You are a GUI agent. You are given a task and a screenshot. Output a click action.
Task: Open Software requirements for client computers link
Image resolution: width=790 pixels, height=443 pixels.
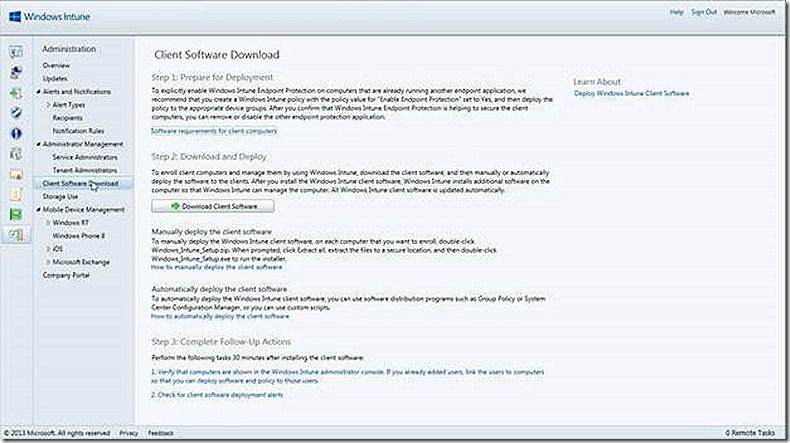214,131
